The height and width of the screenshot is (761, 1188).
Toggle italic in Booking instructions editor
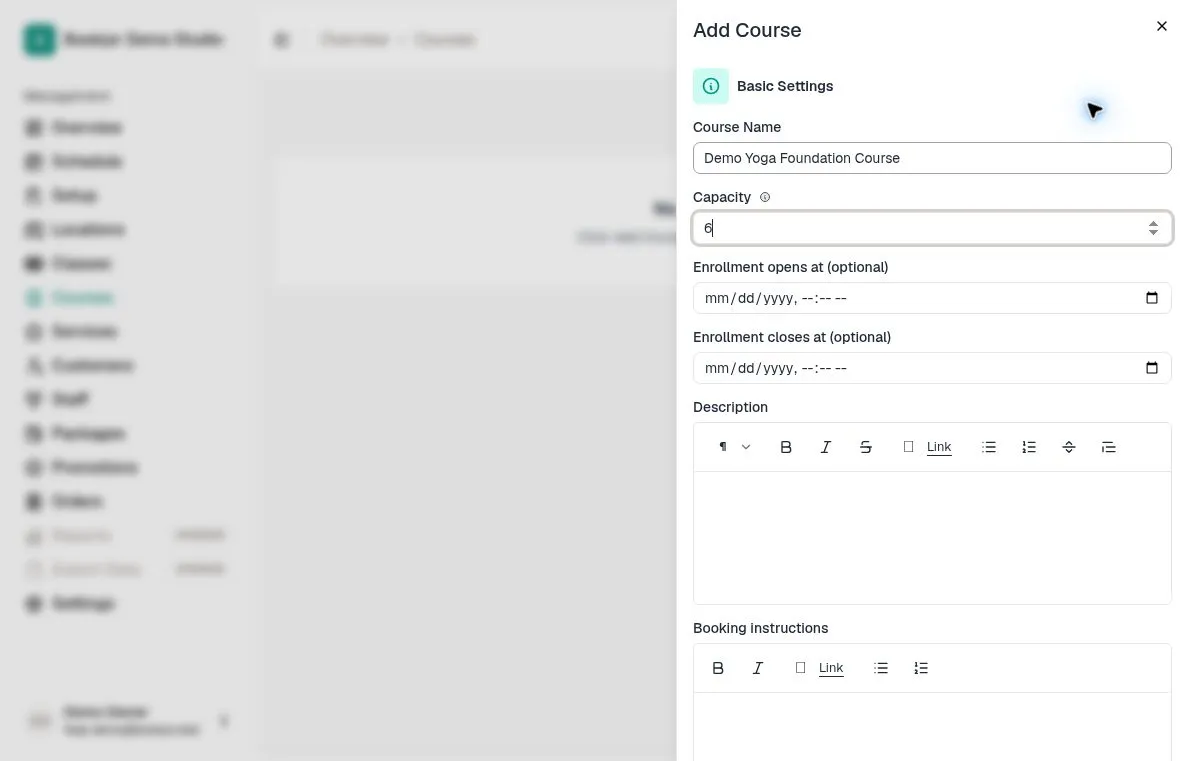click(x=758, y=669)
